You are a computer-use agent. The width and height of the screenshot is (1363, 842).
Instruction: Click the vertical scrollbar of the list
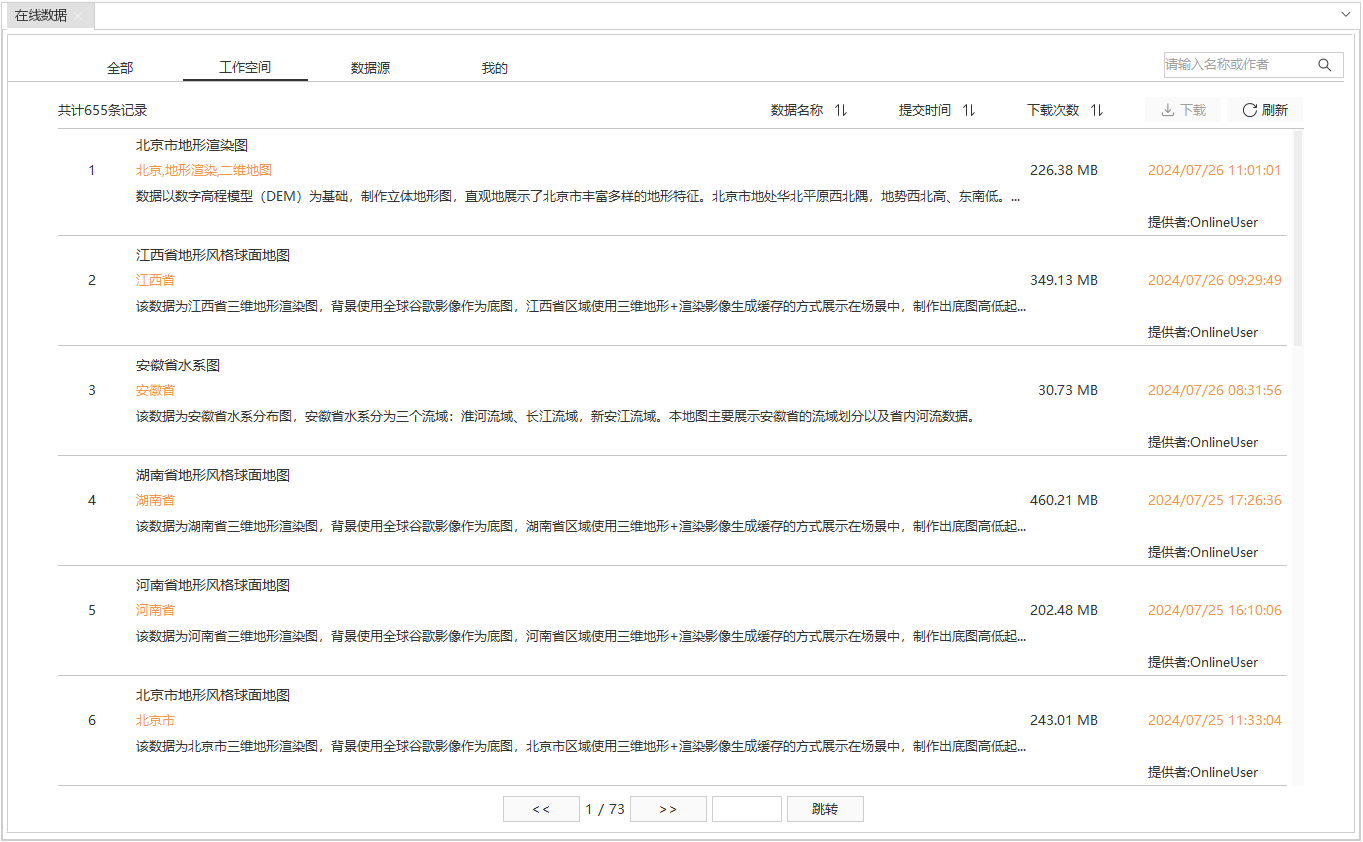coord(1297,240)
